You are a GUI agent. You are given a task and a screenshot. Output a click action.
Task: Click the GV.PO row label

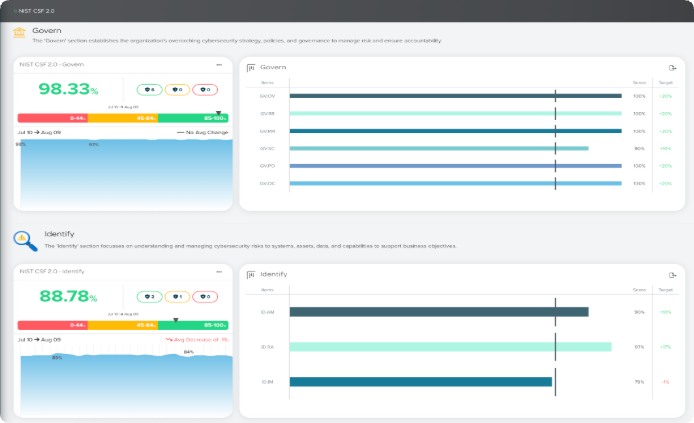coord(267,166)
